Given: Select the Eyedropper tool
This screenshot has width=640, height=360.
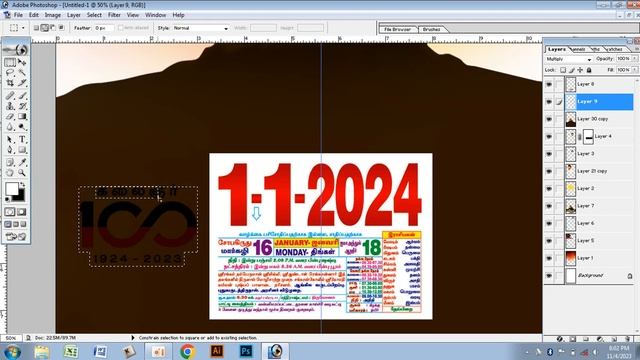Looking at the screenshot, I should pyautogui.click(x=22, y=162).
